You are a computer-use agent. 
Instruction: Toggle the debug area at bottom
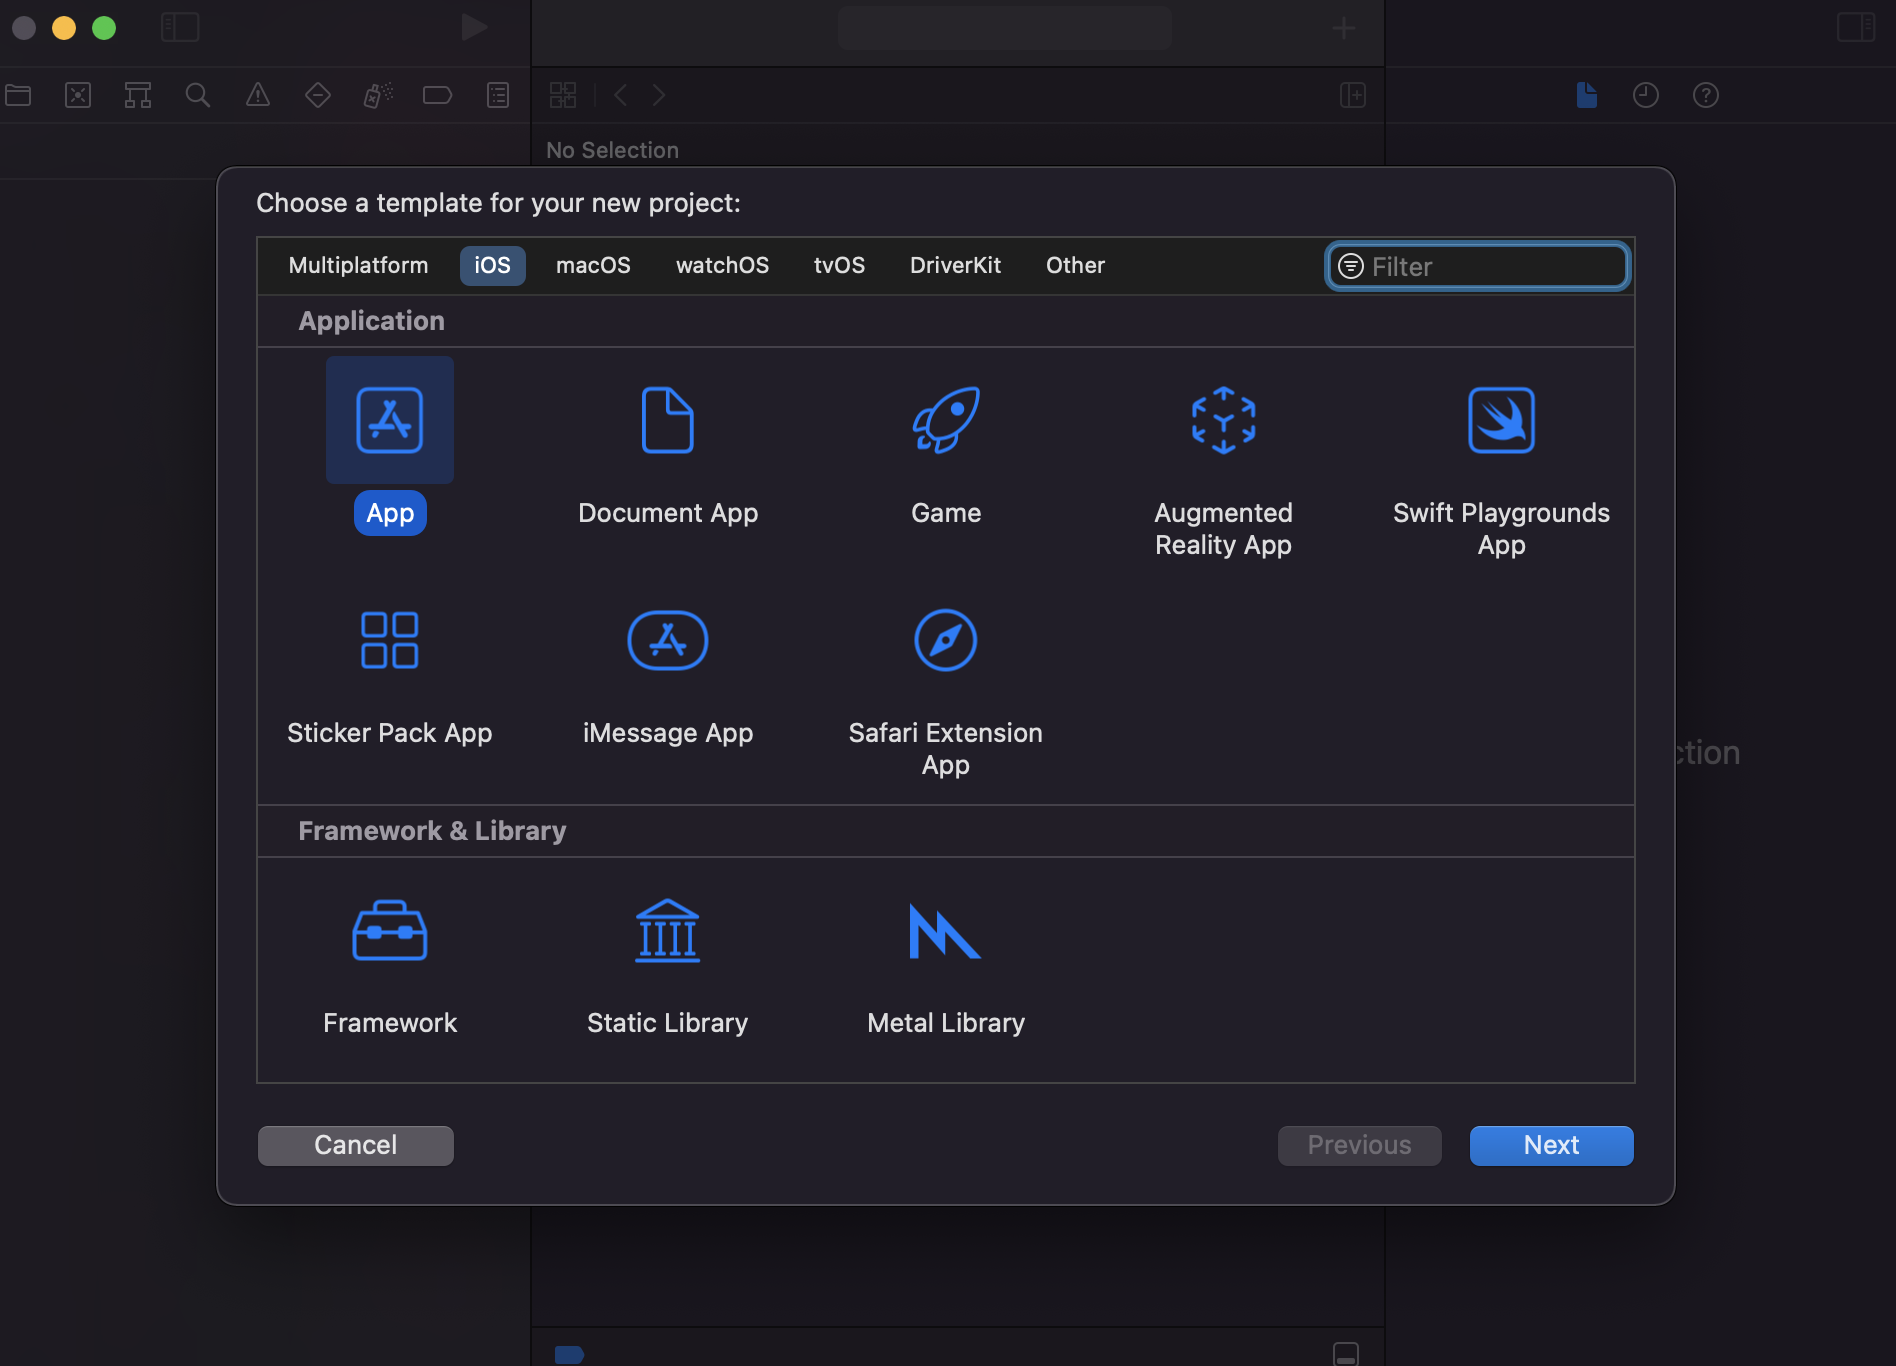[1346, 1353]
